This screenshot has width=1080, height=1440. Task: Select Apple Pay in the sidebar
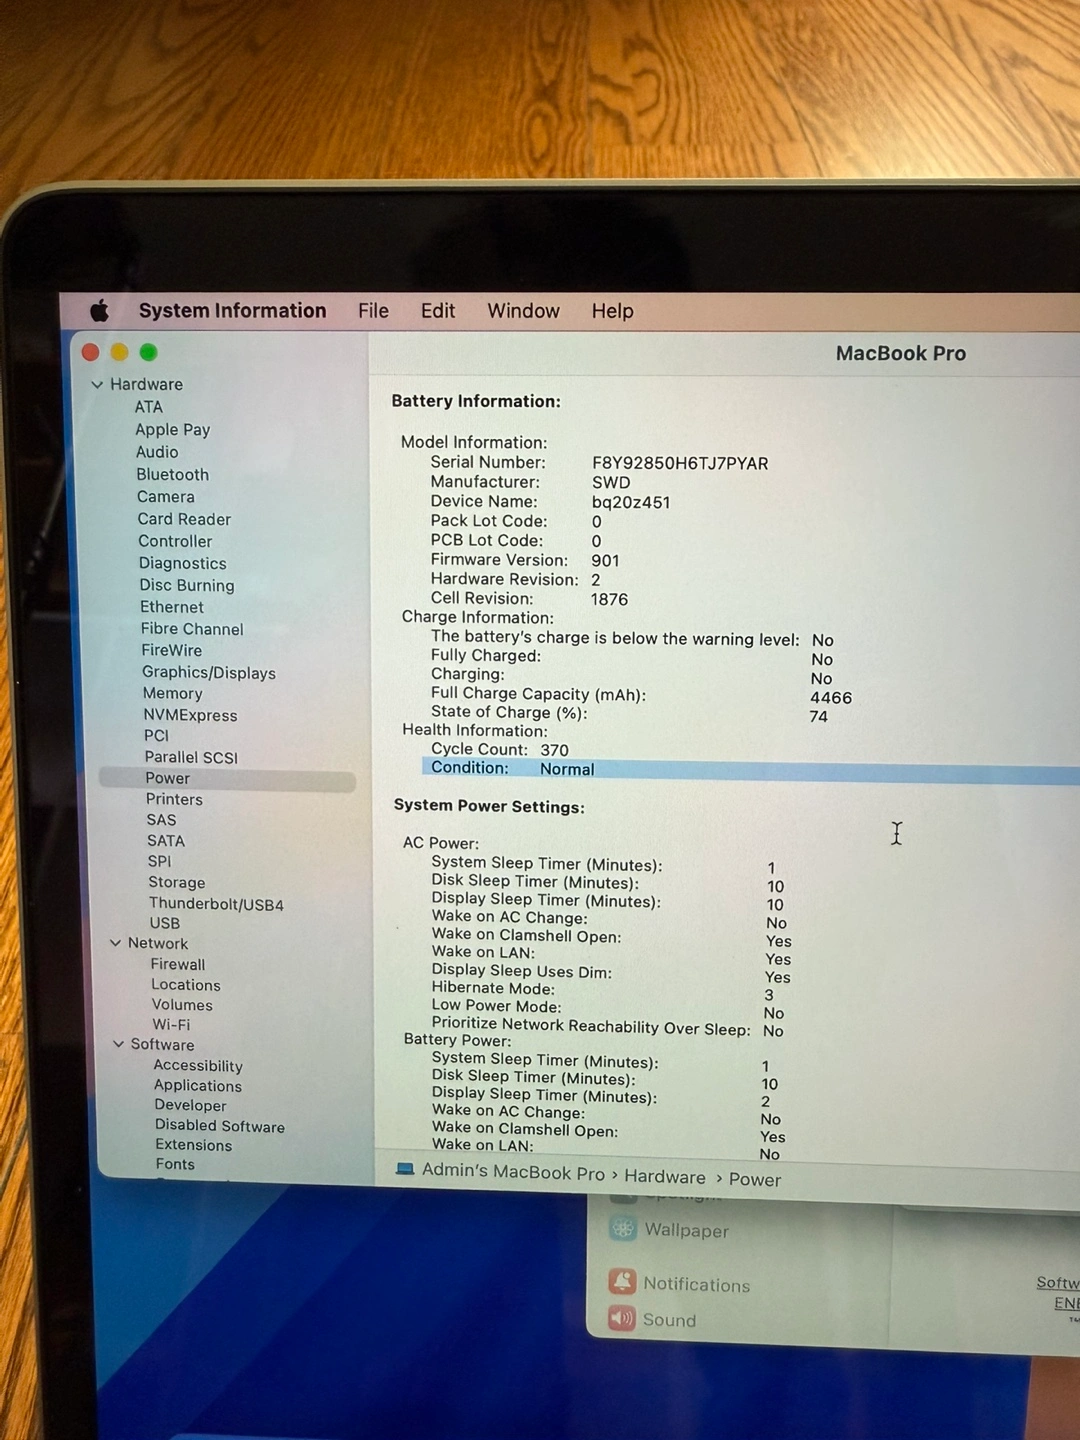173,430
